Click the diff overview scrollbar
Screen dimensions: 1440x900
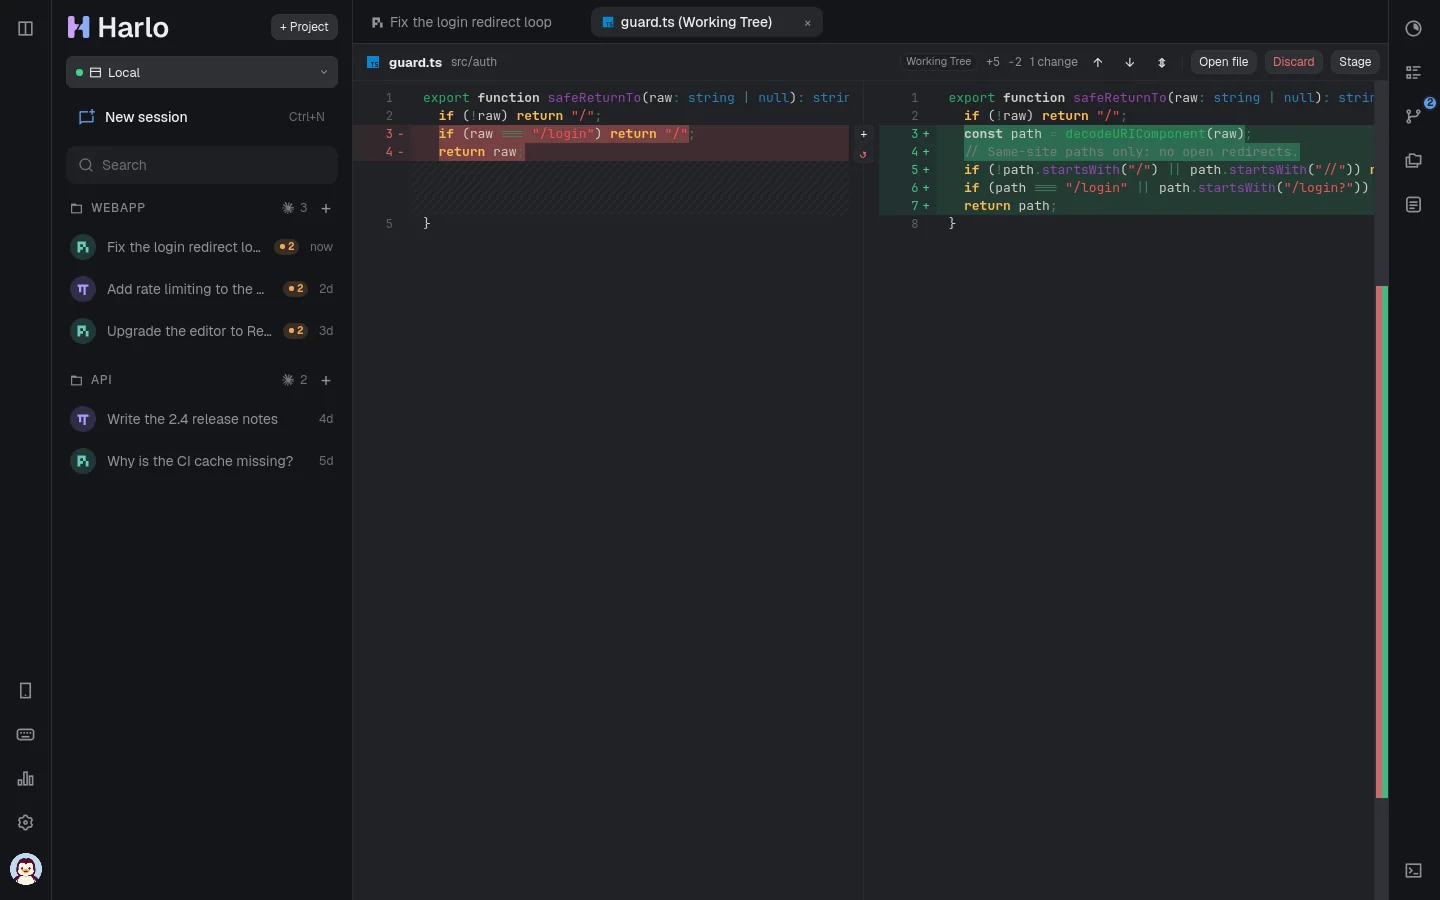tap(1382, 490)
